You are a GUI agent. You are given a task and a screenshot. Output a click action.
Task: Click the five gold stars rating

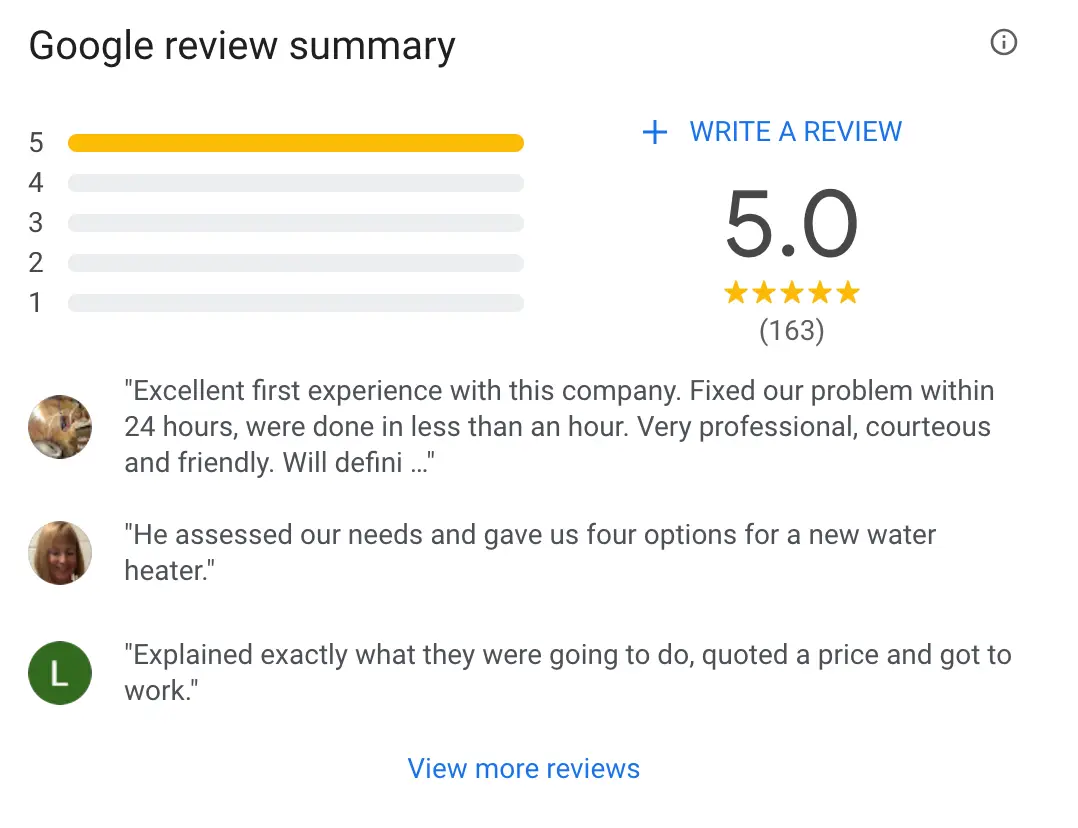pos(791,293)
